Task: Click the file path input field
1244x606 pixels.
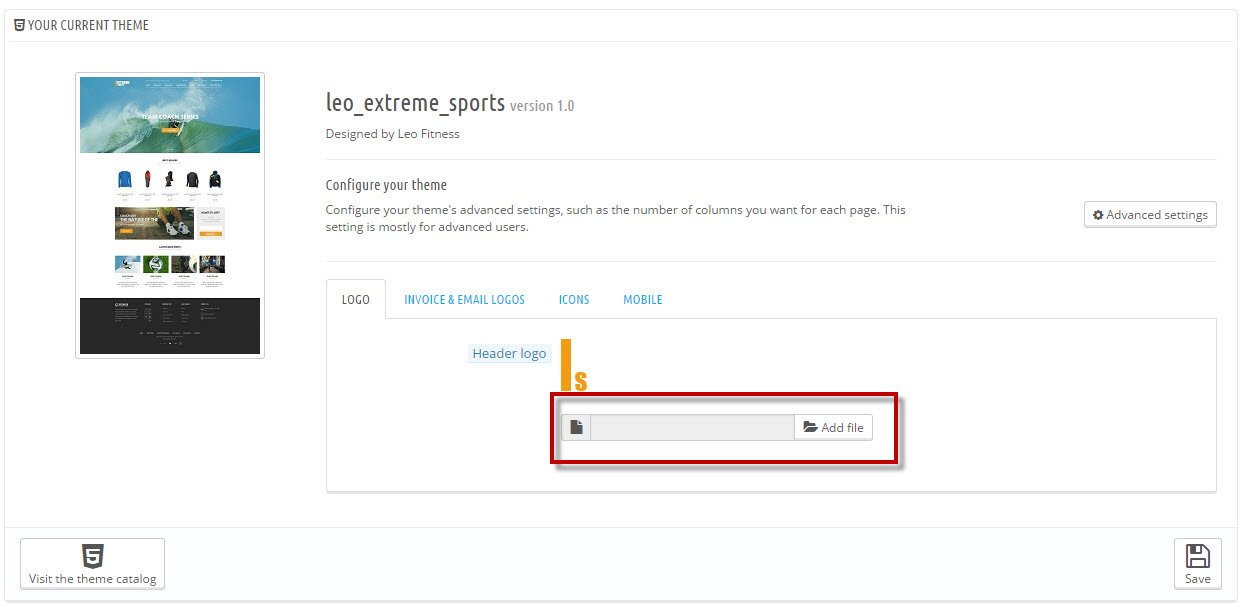Action: coord(692,428)
